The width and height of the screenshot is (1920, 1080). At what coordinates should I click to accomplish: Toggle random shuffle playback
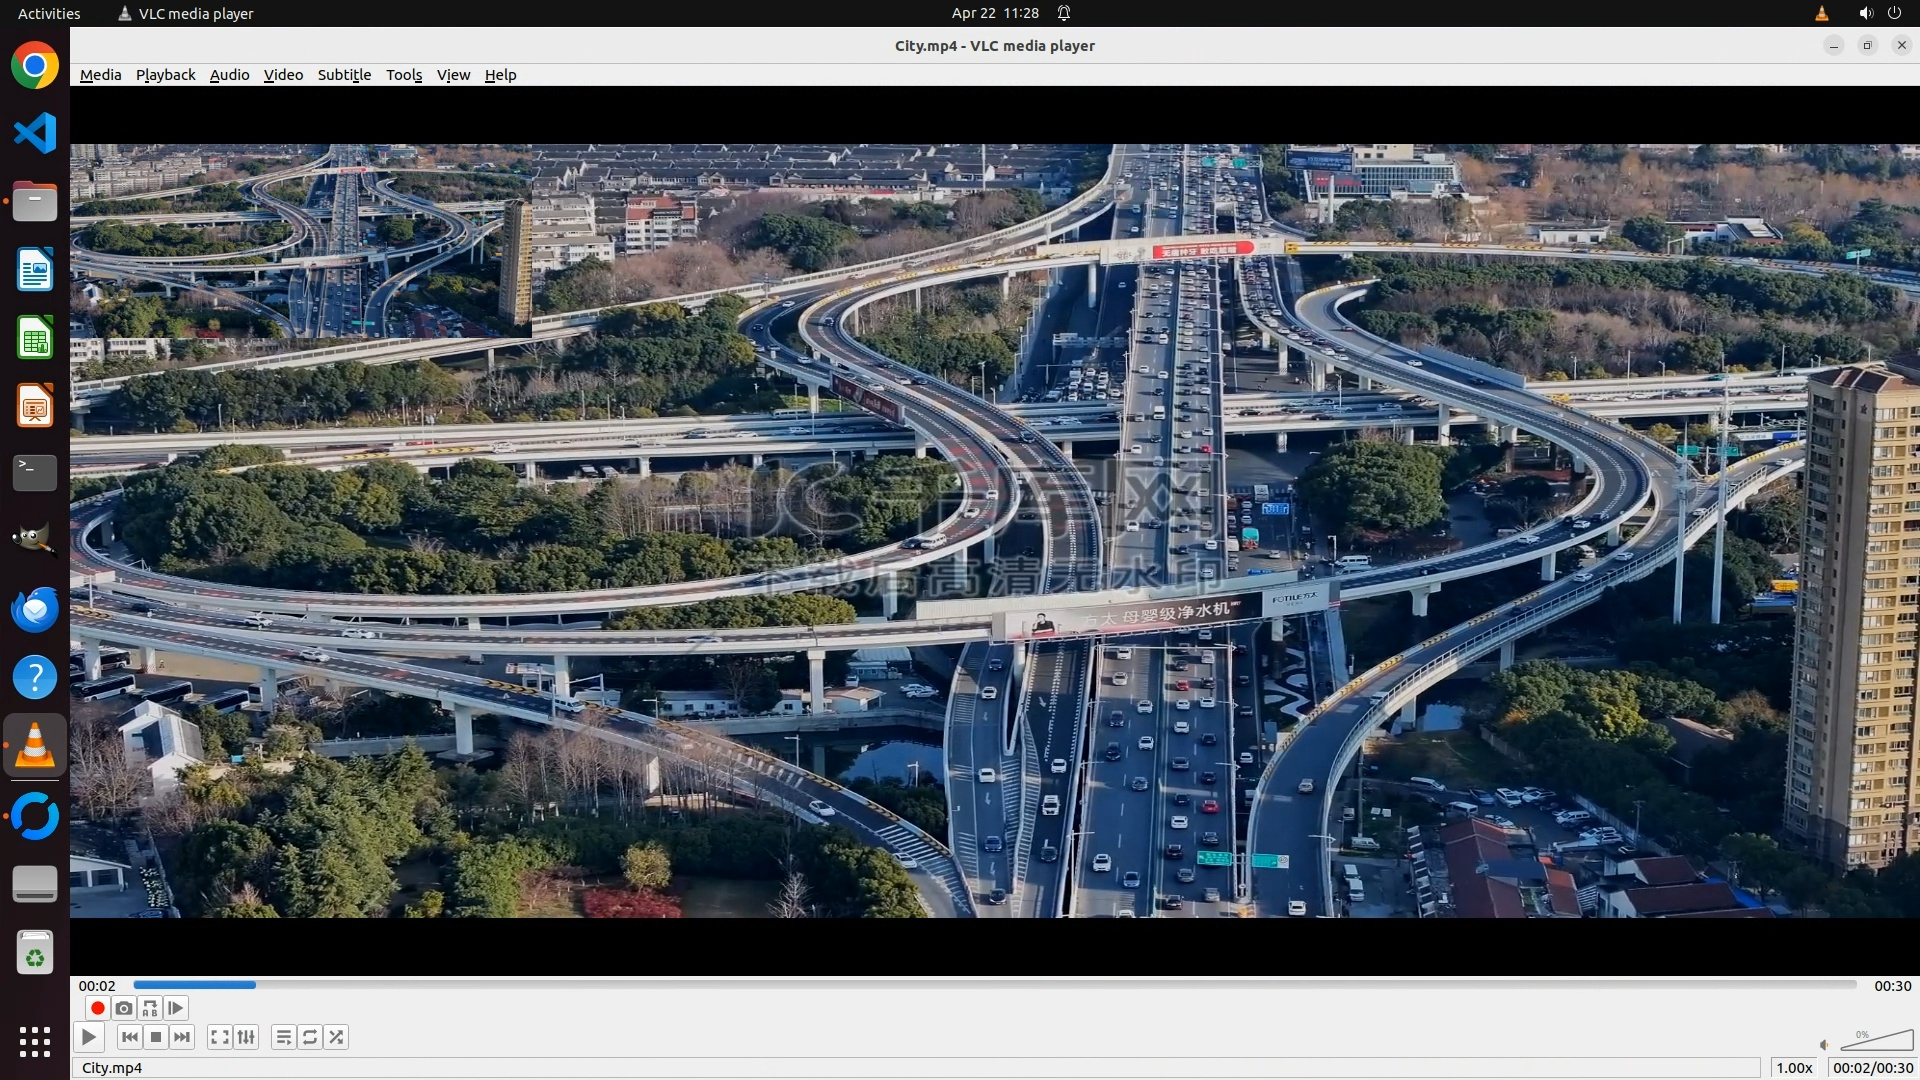point(337,1037)
